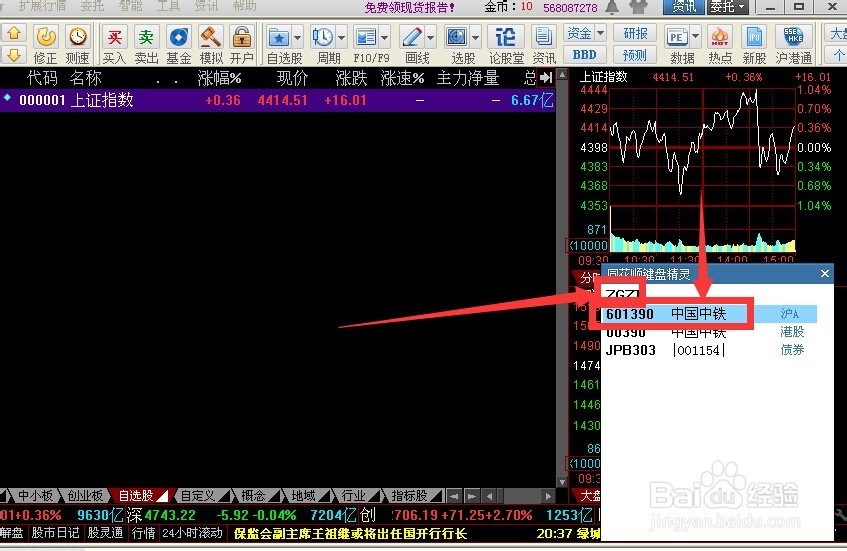Click the scrolling news headline text
Screen dimensions: 847x551
(350, 534)
